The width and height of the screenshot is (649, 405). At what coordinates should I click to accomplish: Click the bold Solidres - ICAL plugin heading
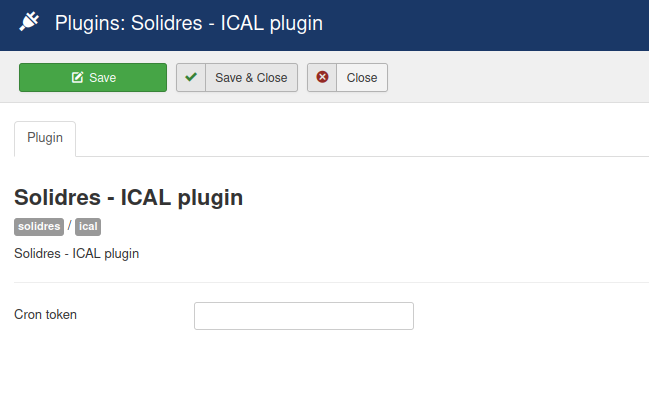[x=129, y=198]
